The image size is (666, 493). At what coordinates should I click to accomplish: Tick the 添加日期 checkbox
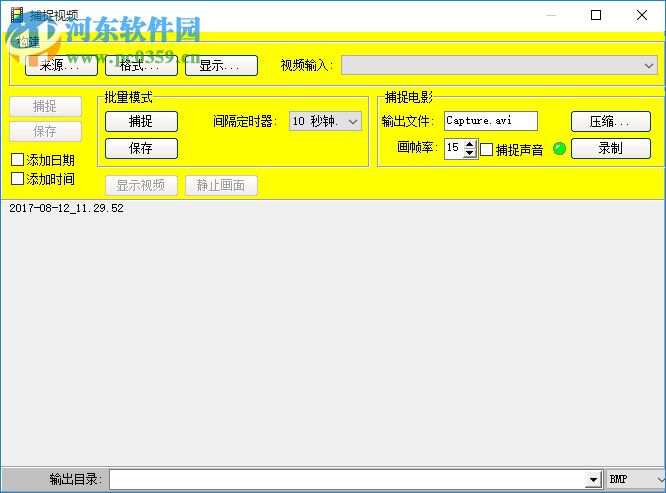tap(17, 160)
